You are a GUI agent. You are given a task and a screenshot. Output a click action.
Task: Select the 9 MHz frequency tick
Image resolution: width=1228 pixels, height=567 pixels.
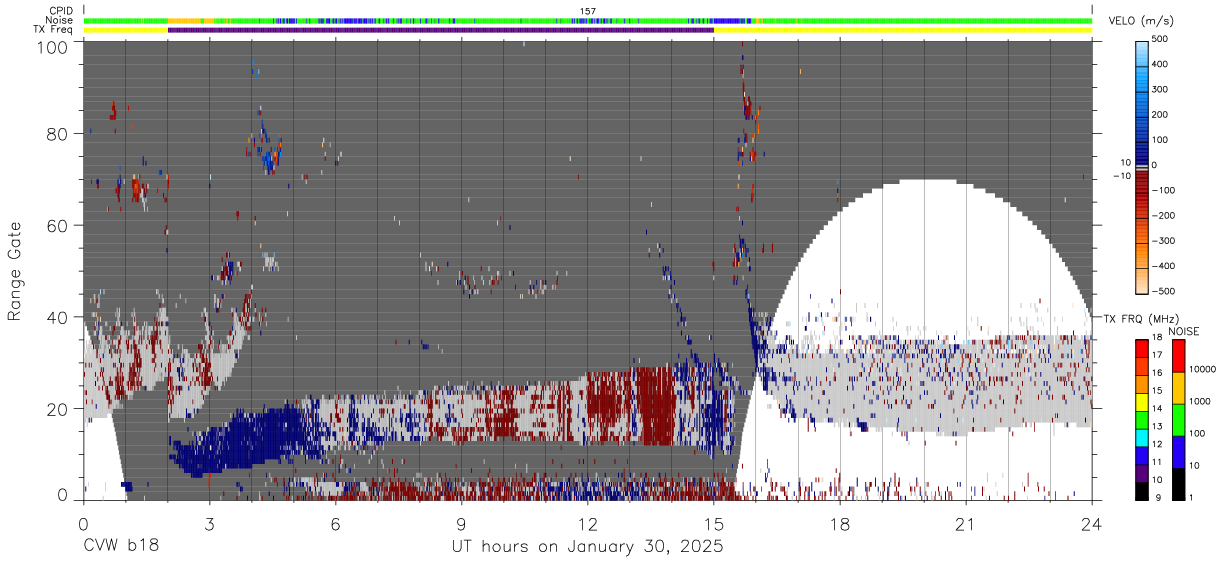[1159, 499]
